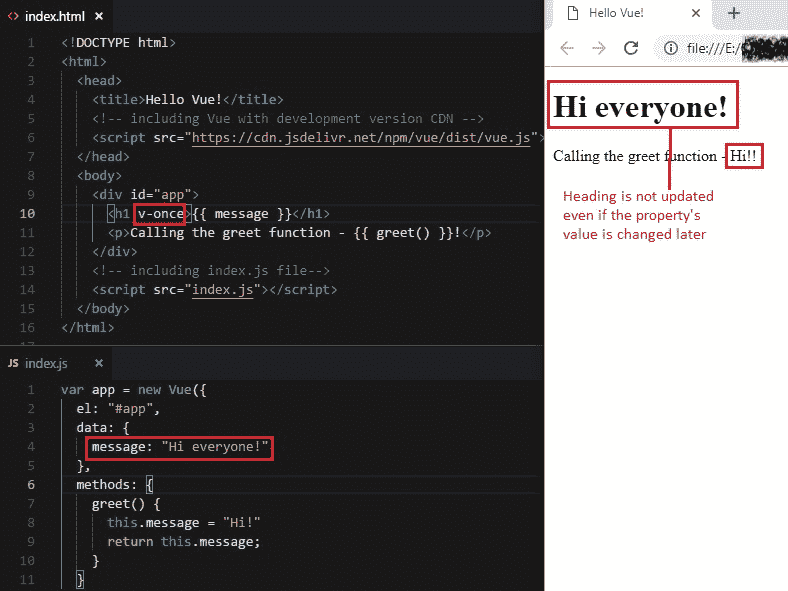Click the return this.message; statement
788x591 pixels.
click(183, 542)
